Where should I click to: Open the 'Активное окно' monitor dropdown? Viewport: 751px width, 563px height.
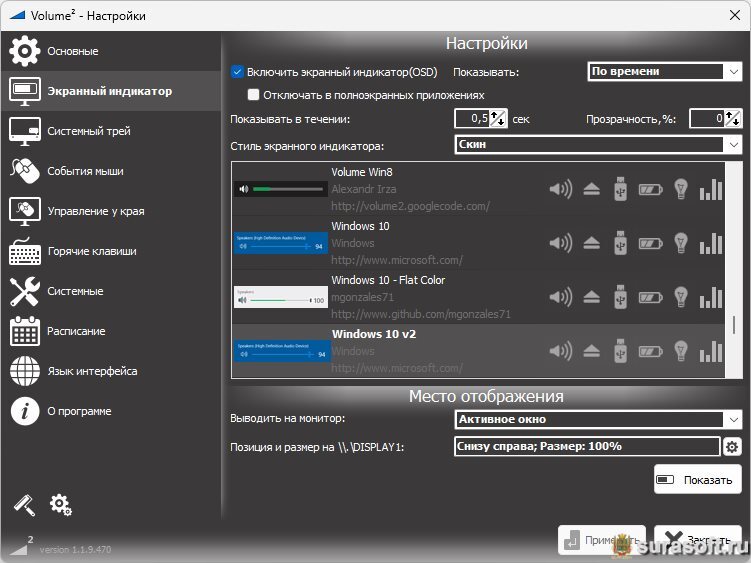coord(597,419)
